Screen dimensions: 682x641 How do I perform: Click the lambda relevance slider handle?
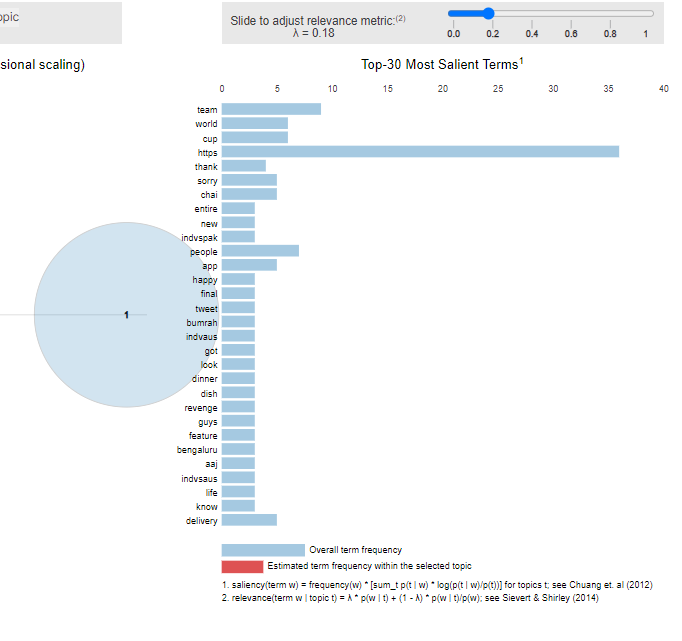[x=487, y=13]
